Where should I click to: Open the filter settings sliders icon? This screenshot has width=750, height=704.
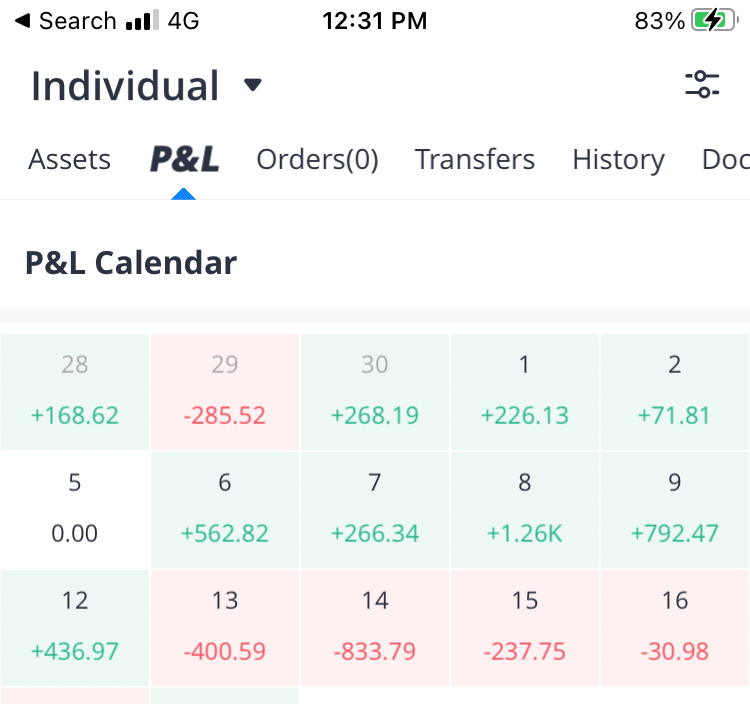click(702, 84)
